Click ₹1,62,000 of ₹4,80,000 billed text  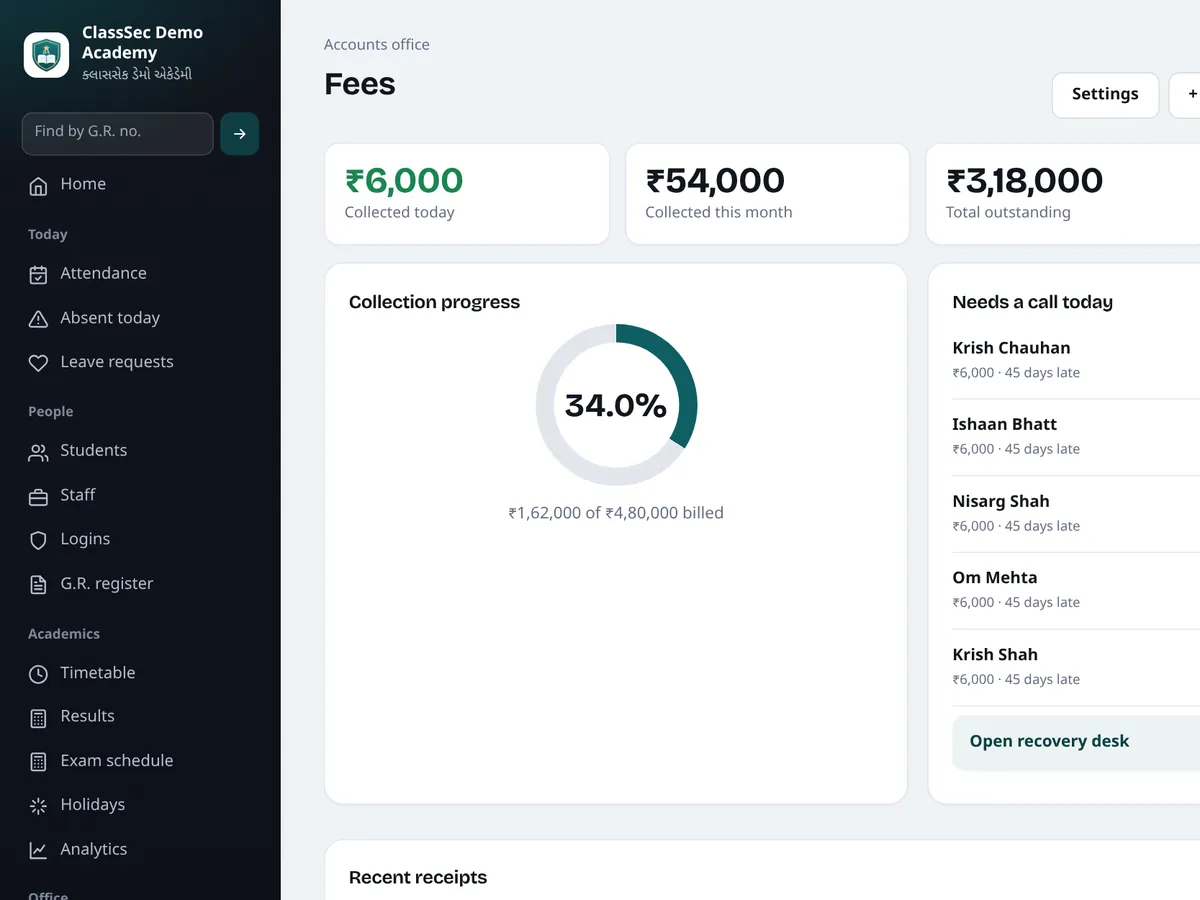point(616,513)
